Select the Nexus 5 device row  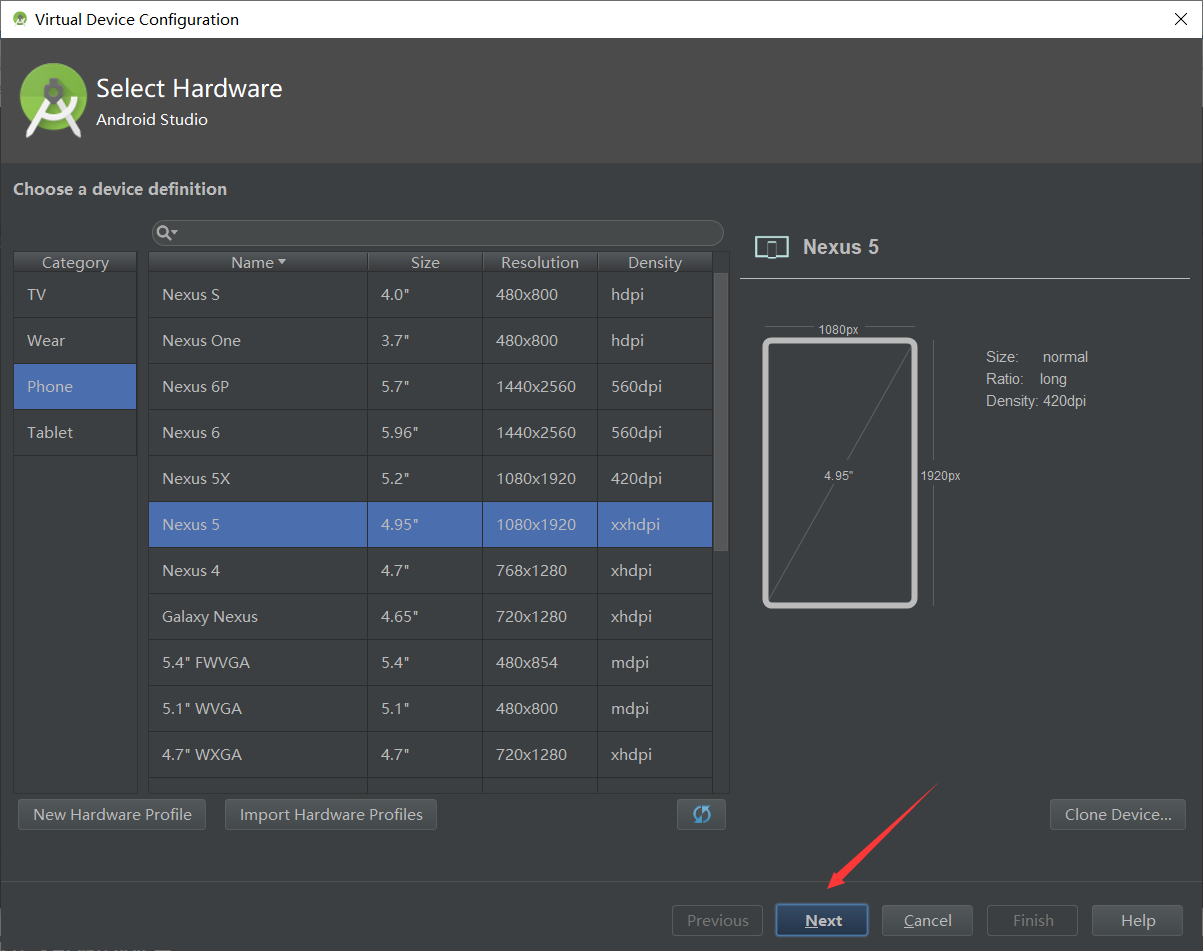pos(431,525)
